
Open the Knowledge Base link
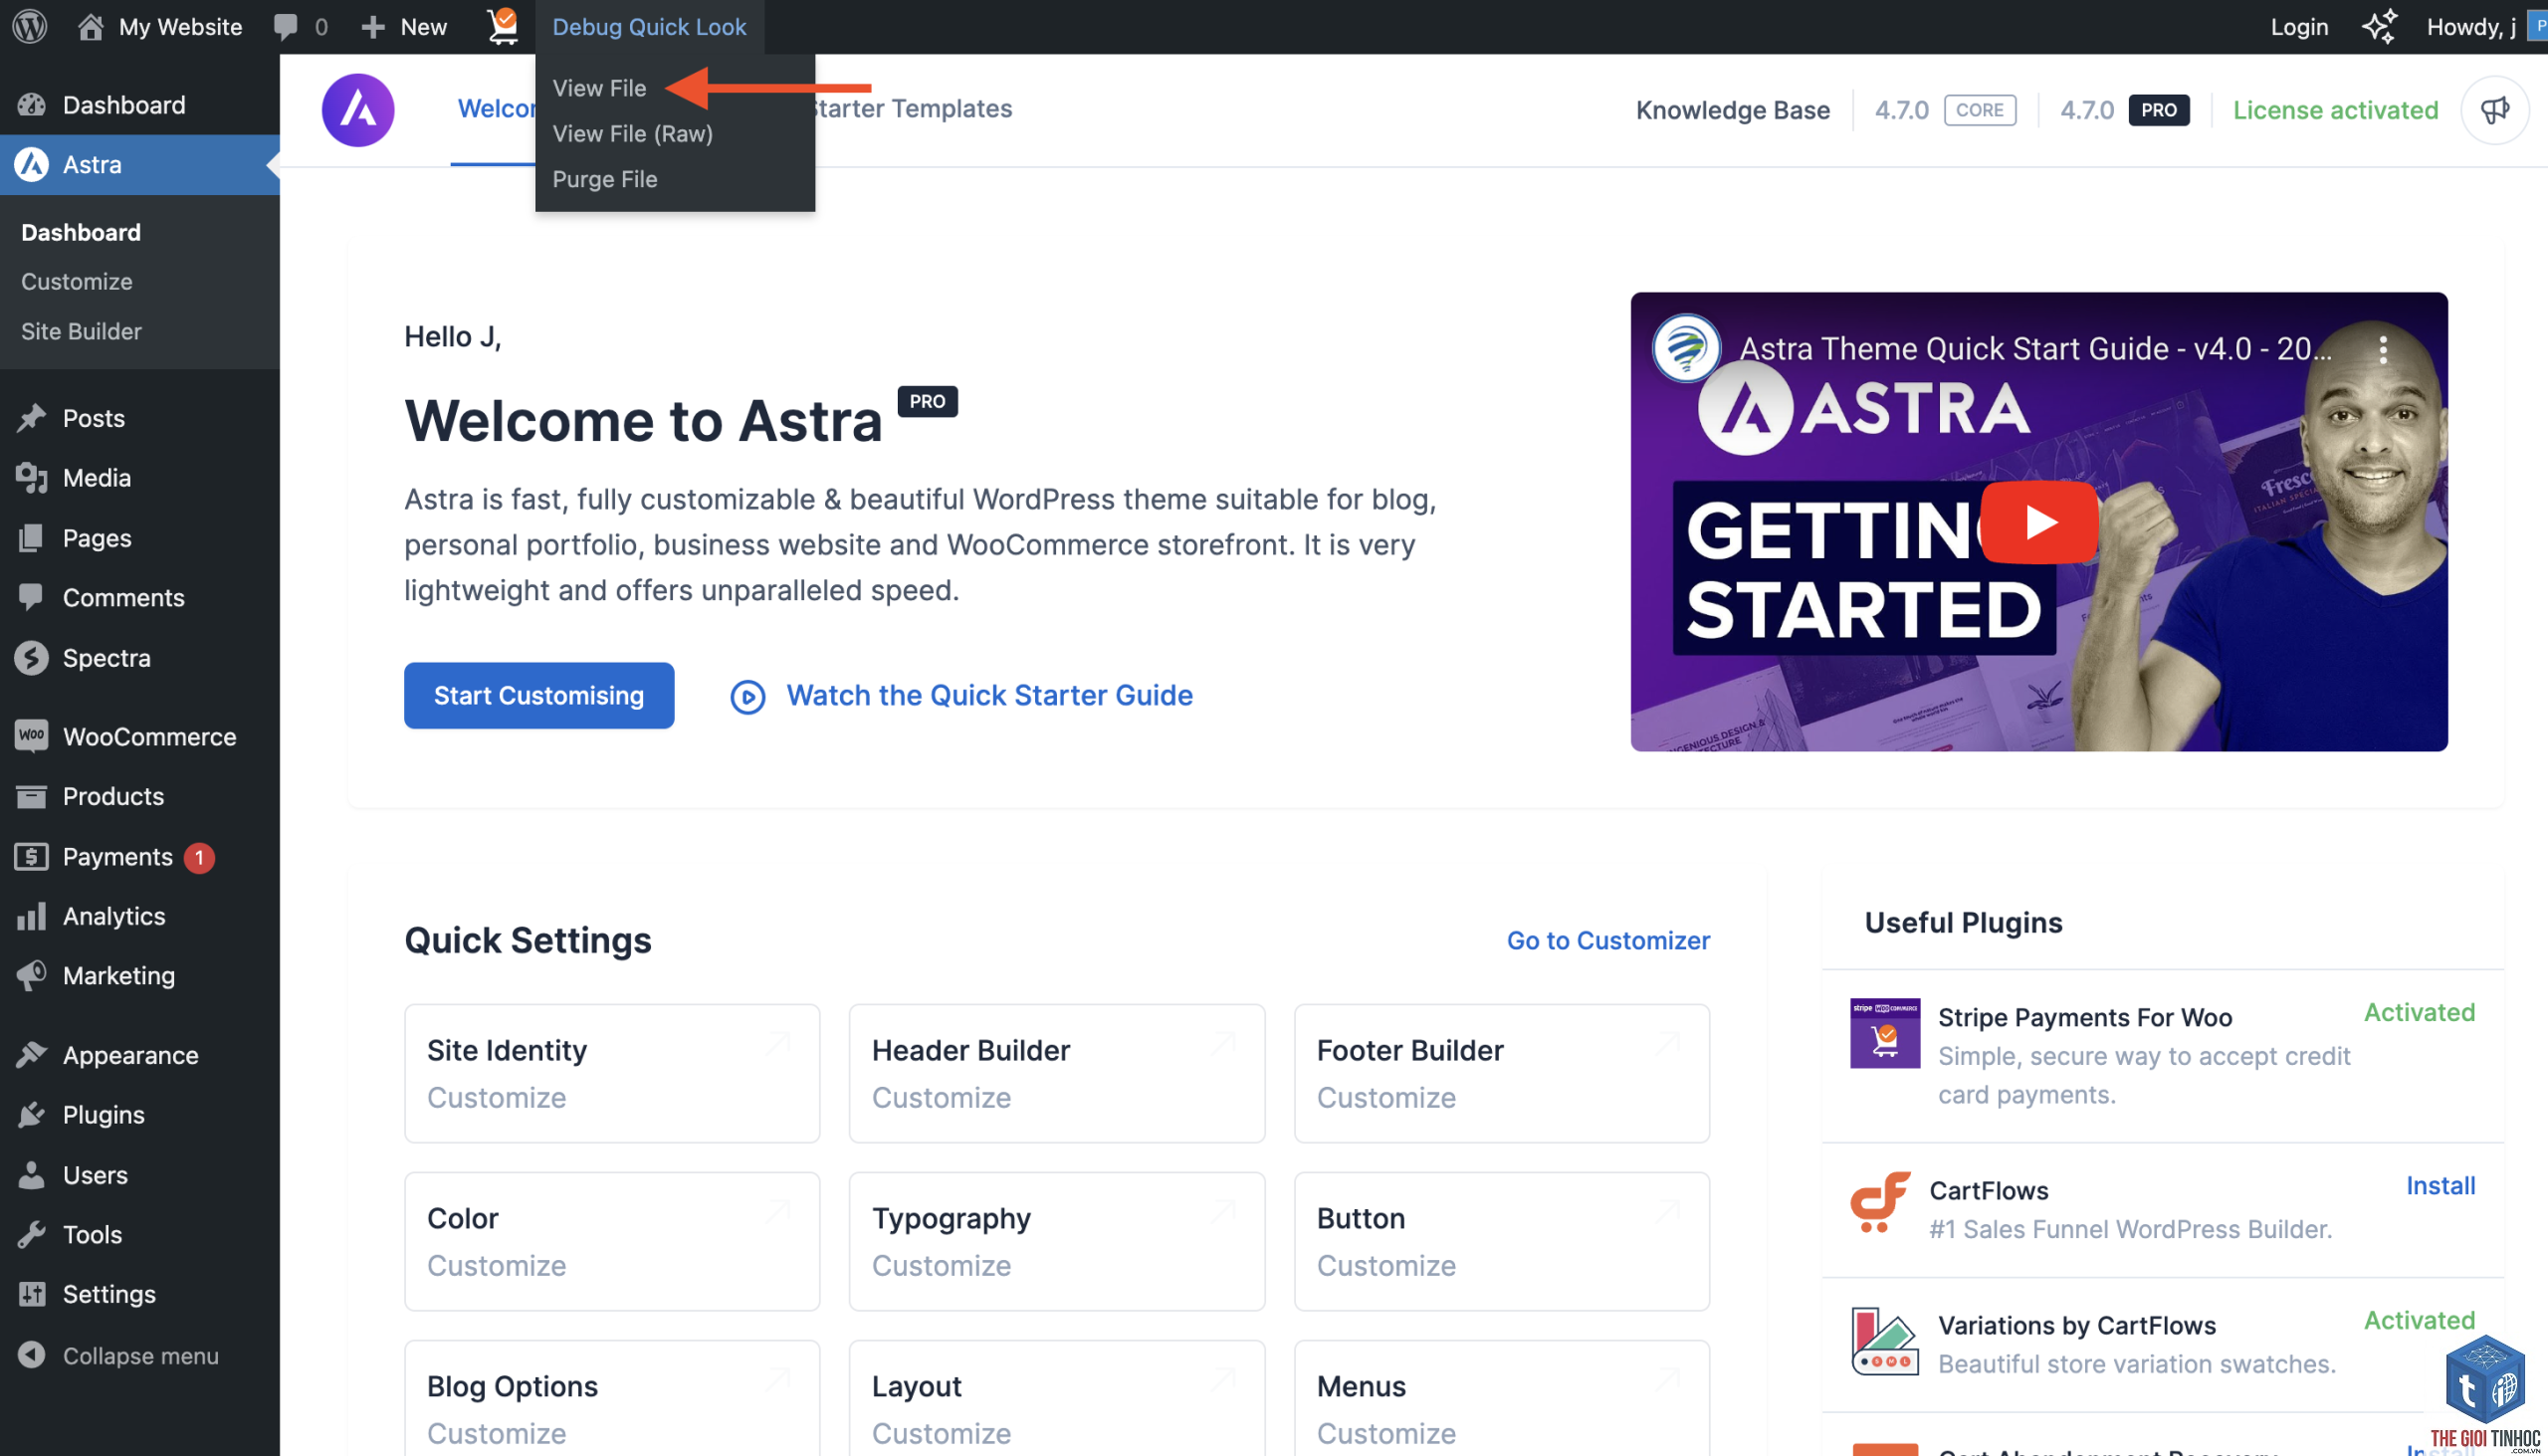tap(1732, 110)
